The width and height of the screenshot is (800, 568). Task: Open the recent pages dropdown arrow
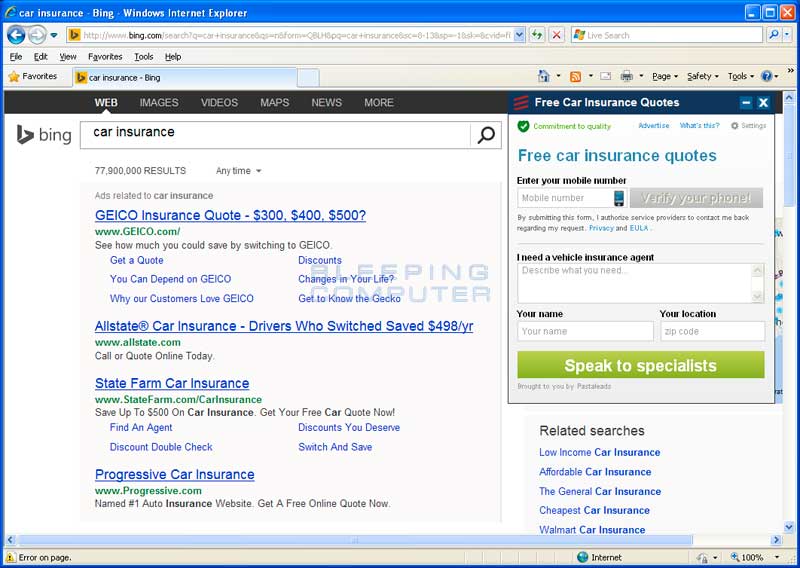pos(54,35)
